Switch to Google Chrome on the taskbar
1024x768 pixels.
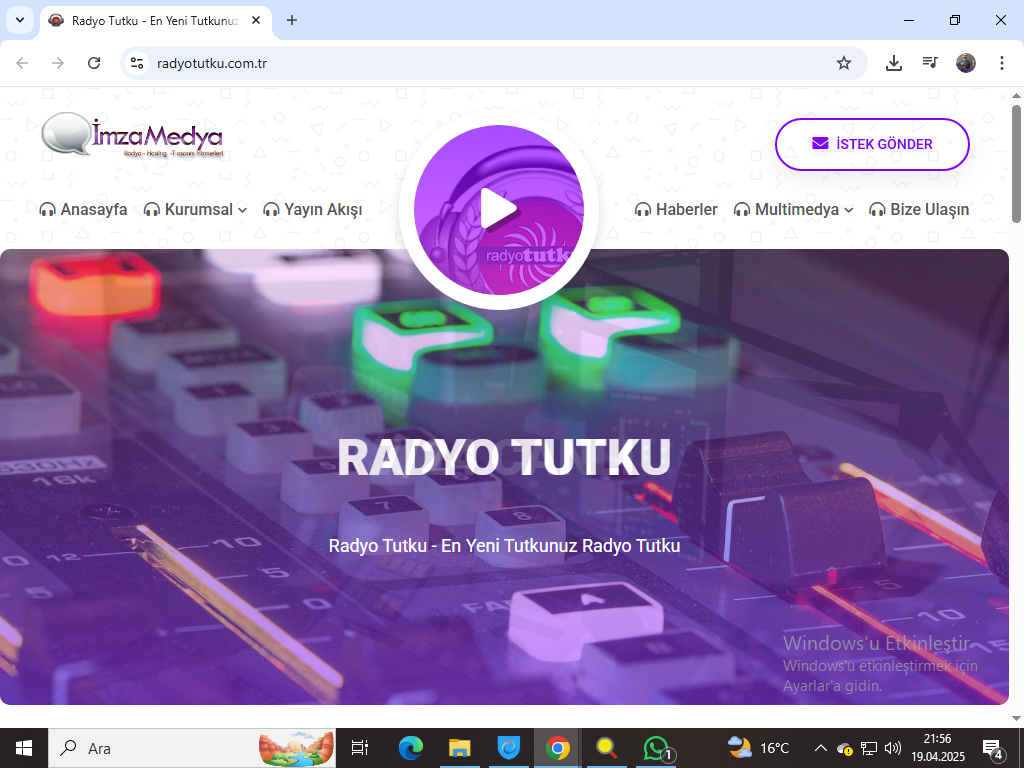(x=558, y=748)
